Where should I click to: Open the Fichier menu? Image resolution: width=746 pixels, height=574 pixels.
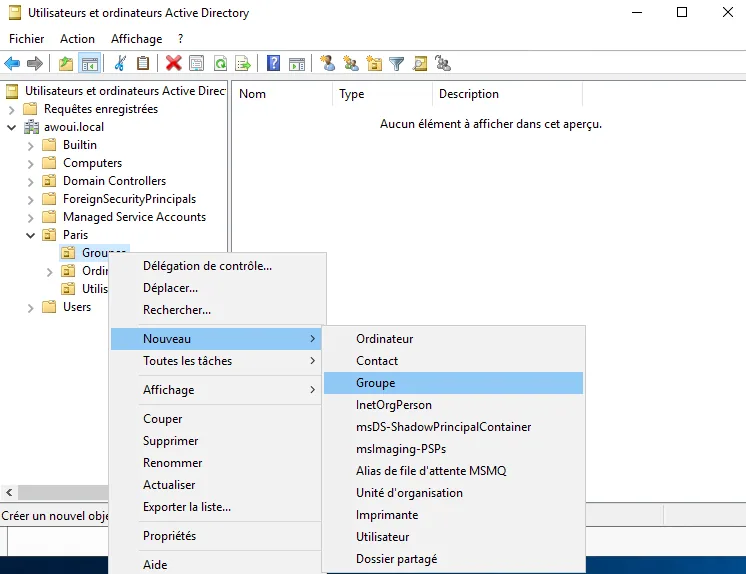click(x=27, y=39)
